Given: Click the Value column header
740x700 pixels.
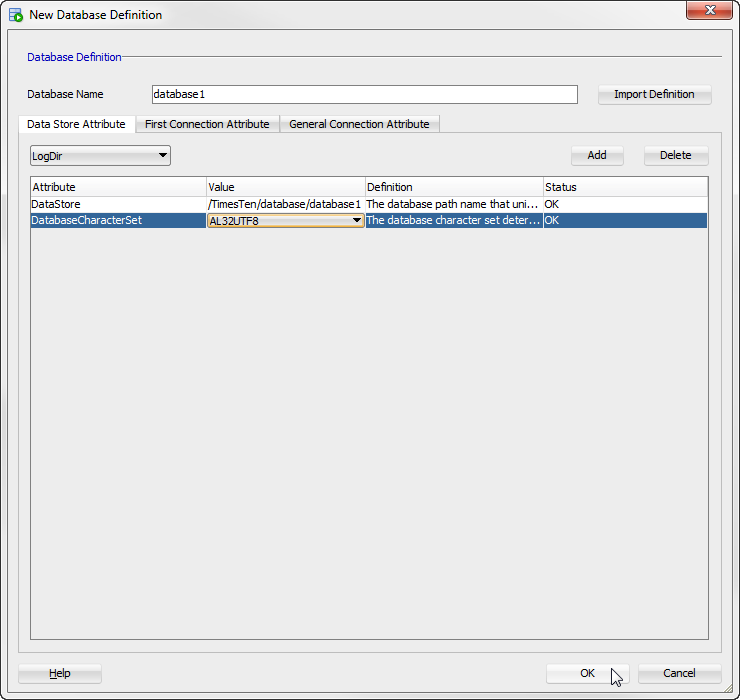Looking at the screenshot, I should coord(286,187).
